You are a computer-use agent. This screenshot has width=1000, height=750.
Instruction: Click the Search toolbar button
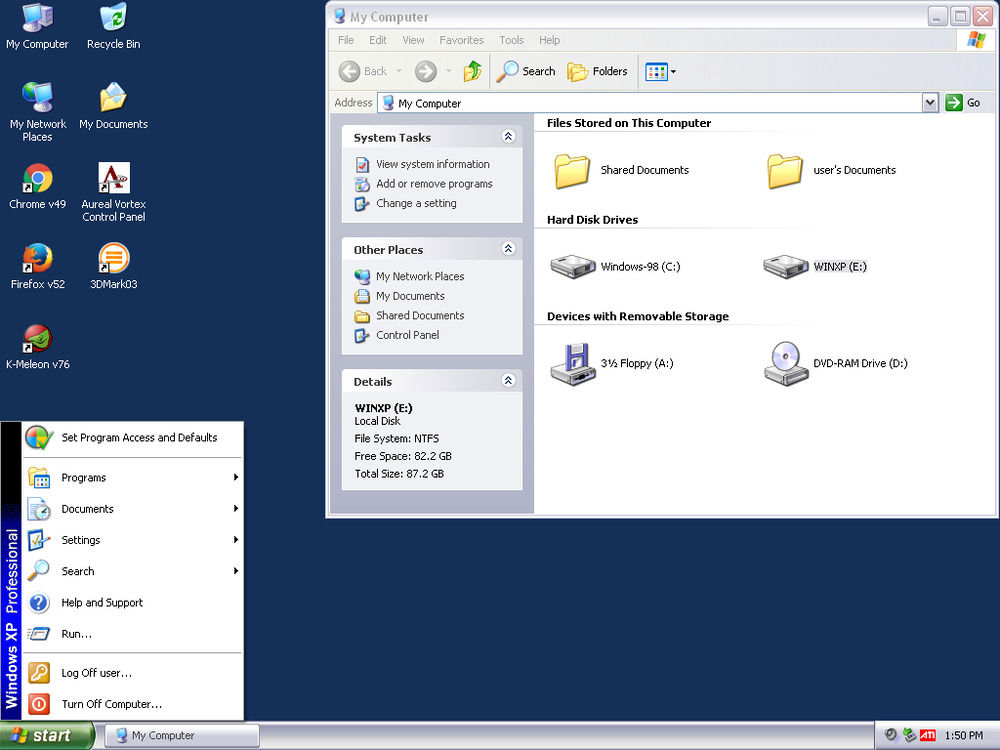(526, 71)
